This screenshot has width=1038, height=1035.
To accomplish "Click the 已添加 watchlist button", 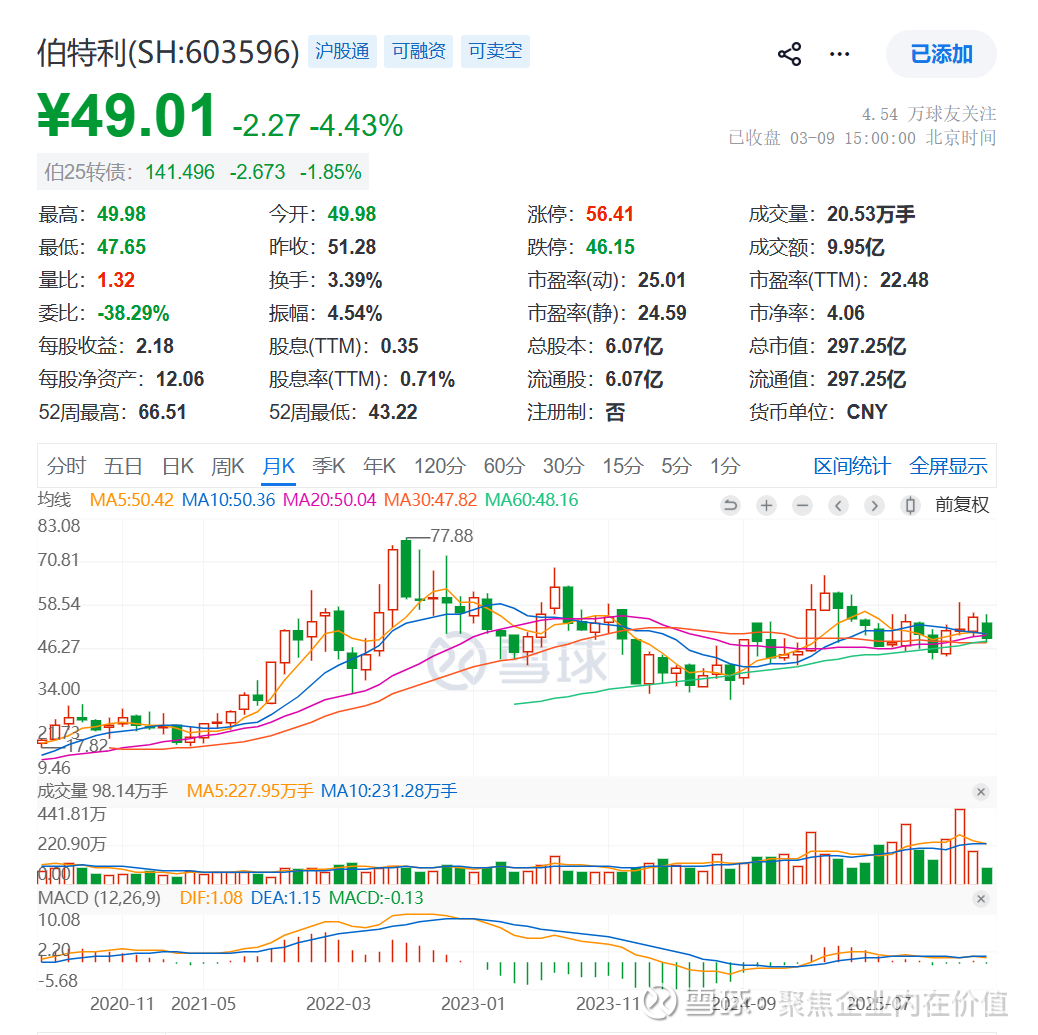I will click(x=941, y=54).
